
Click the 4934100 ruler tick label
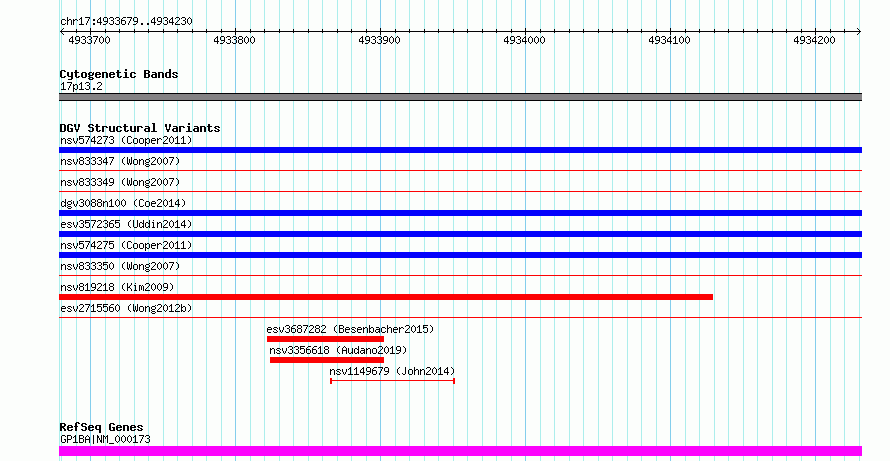tap(669, 40)
